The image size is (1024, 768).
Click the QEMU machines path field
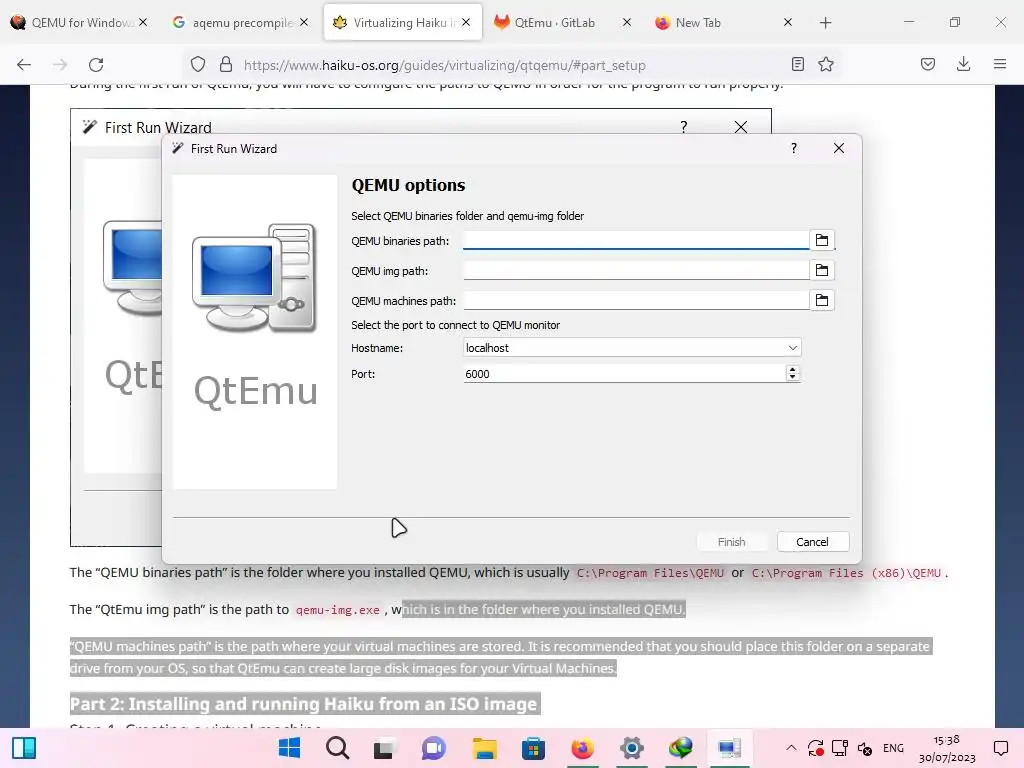pyautogui.click(x=636, y=300)
